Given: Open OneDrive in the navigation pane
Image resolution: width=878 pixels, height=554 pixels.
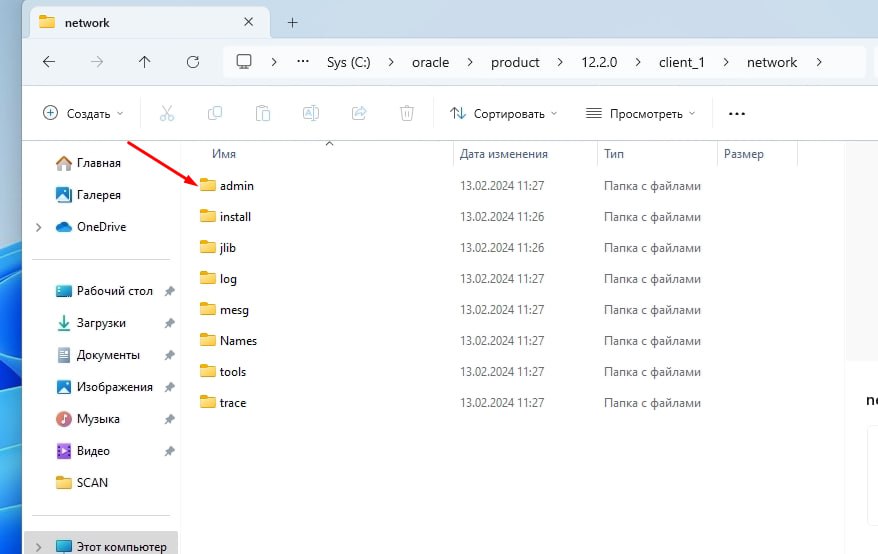Looking at the screenshot, I should pos(91,227).
